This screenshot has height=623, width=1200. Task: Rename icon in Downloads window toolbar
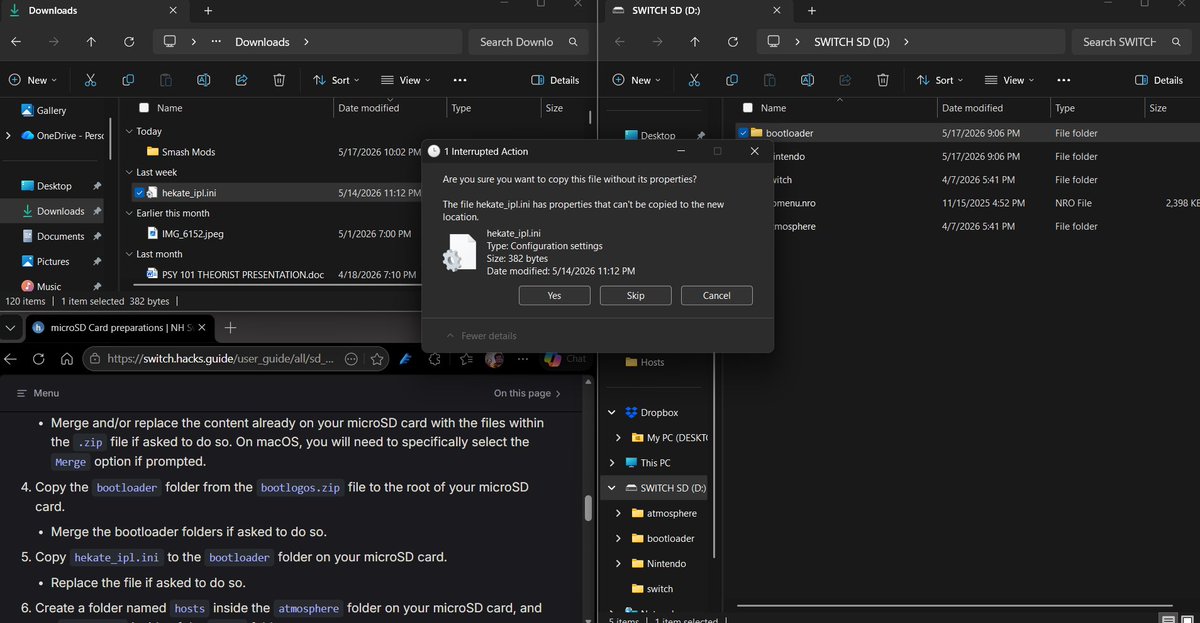tap(204, 80)
